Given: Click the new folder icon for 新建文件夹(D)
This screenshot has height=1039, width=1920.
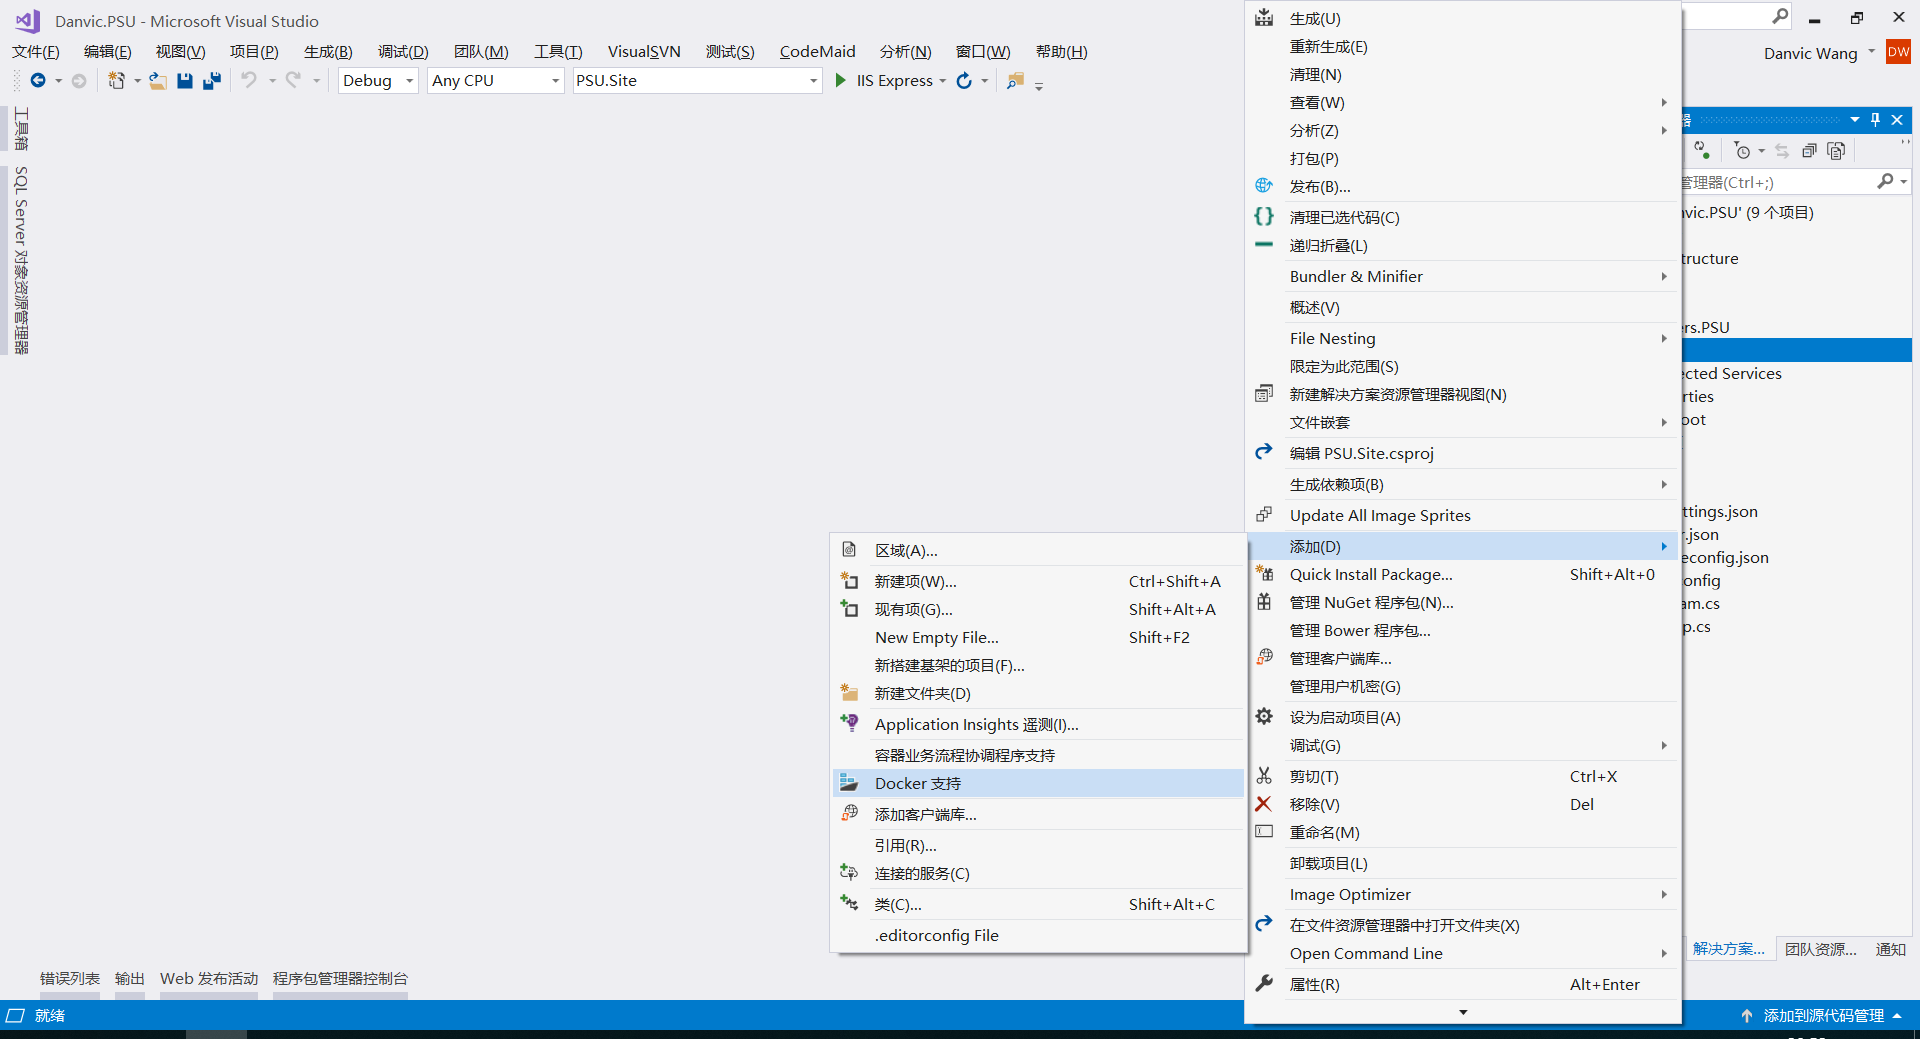Looking at the screenshot, I should point(849,692).
